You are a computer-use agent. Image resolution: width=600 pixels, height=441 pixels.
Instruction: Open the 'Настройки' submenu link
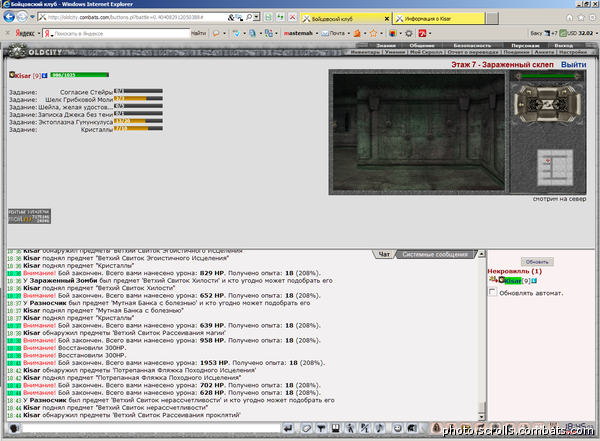point(573,52)
